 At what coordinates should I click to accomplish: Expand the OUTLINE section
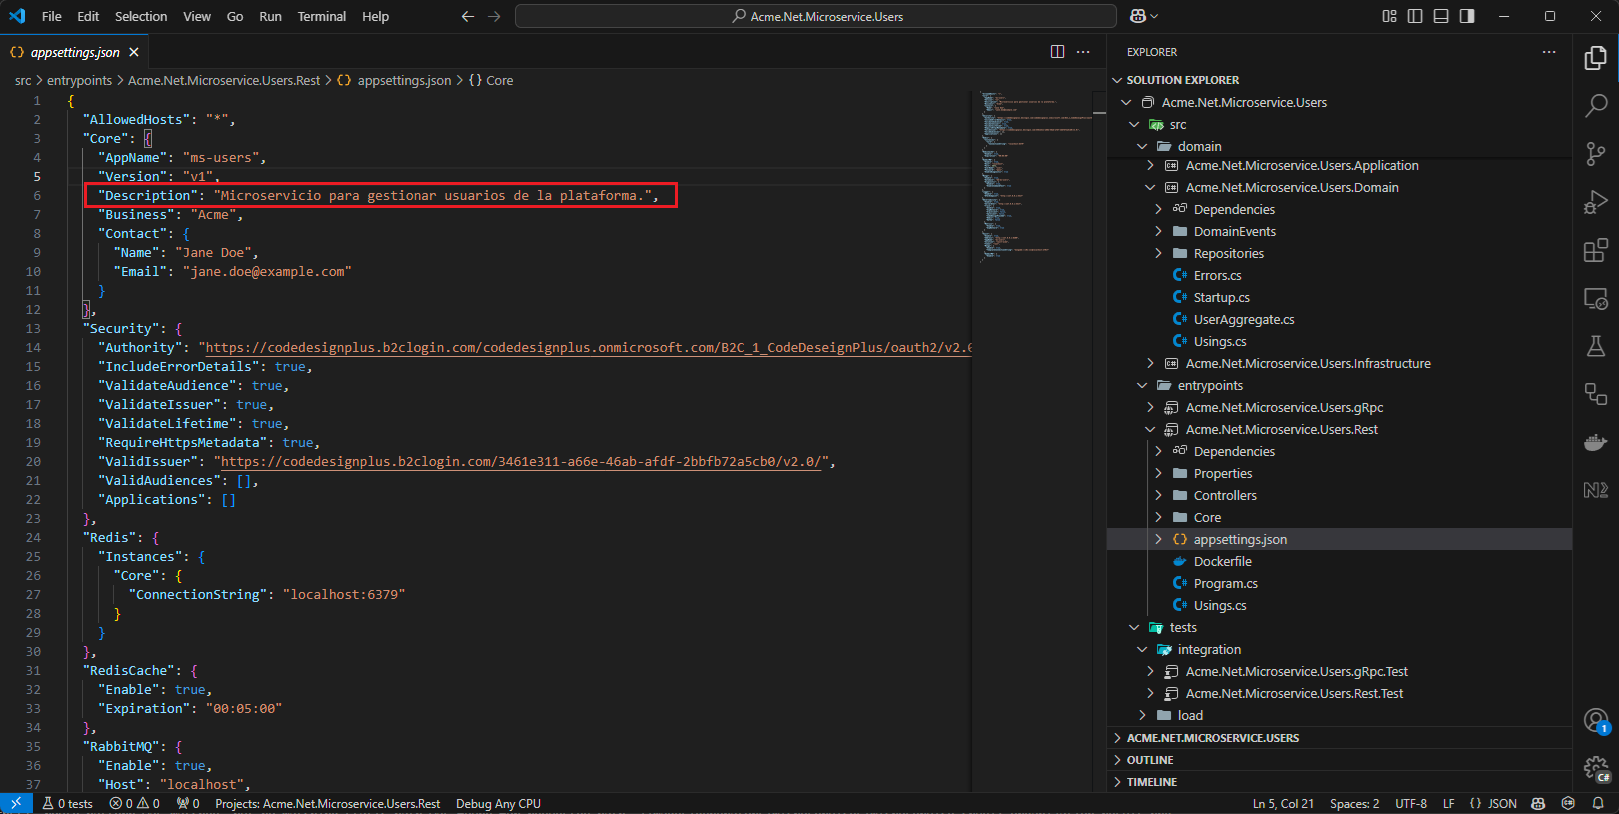(x=1150, y=760)
